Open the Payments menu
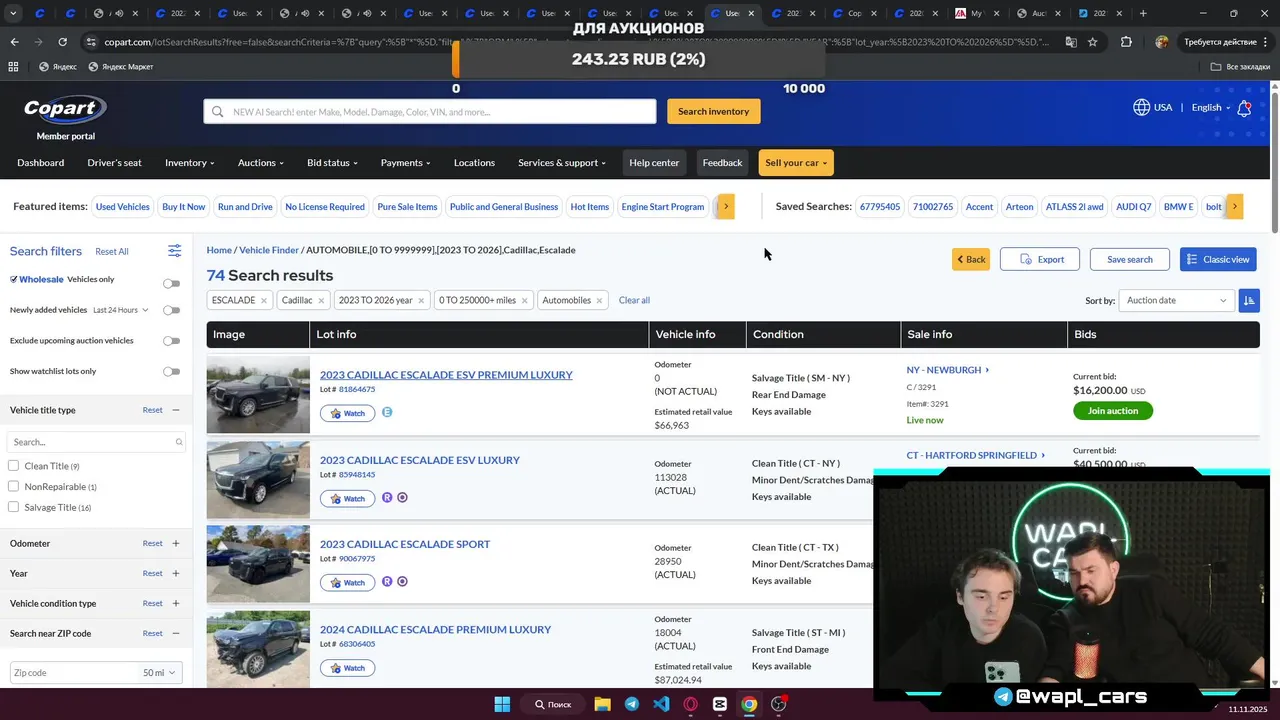Screen dimensions: 1280x720 [405, 162]
